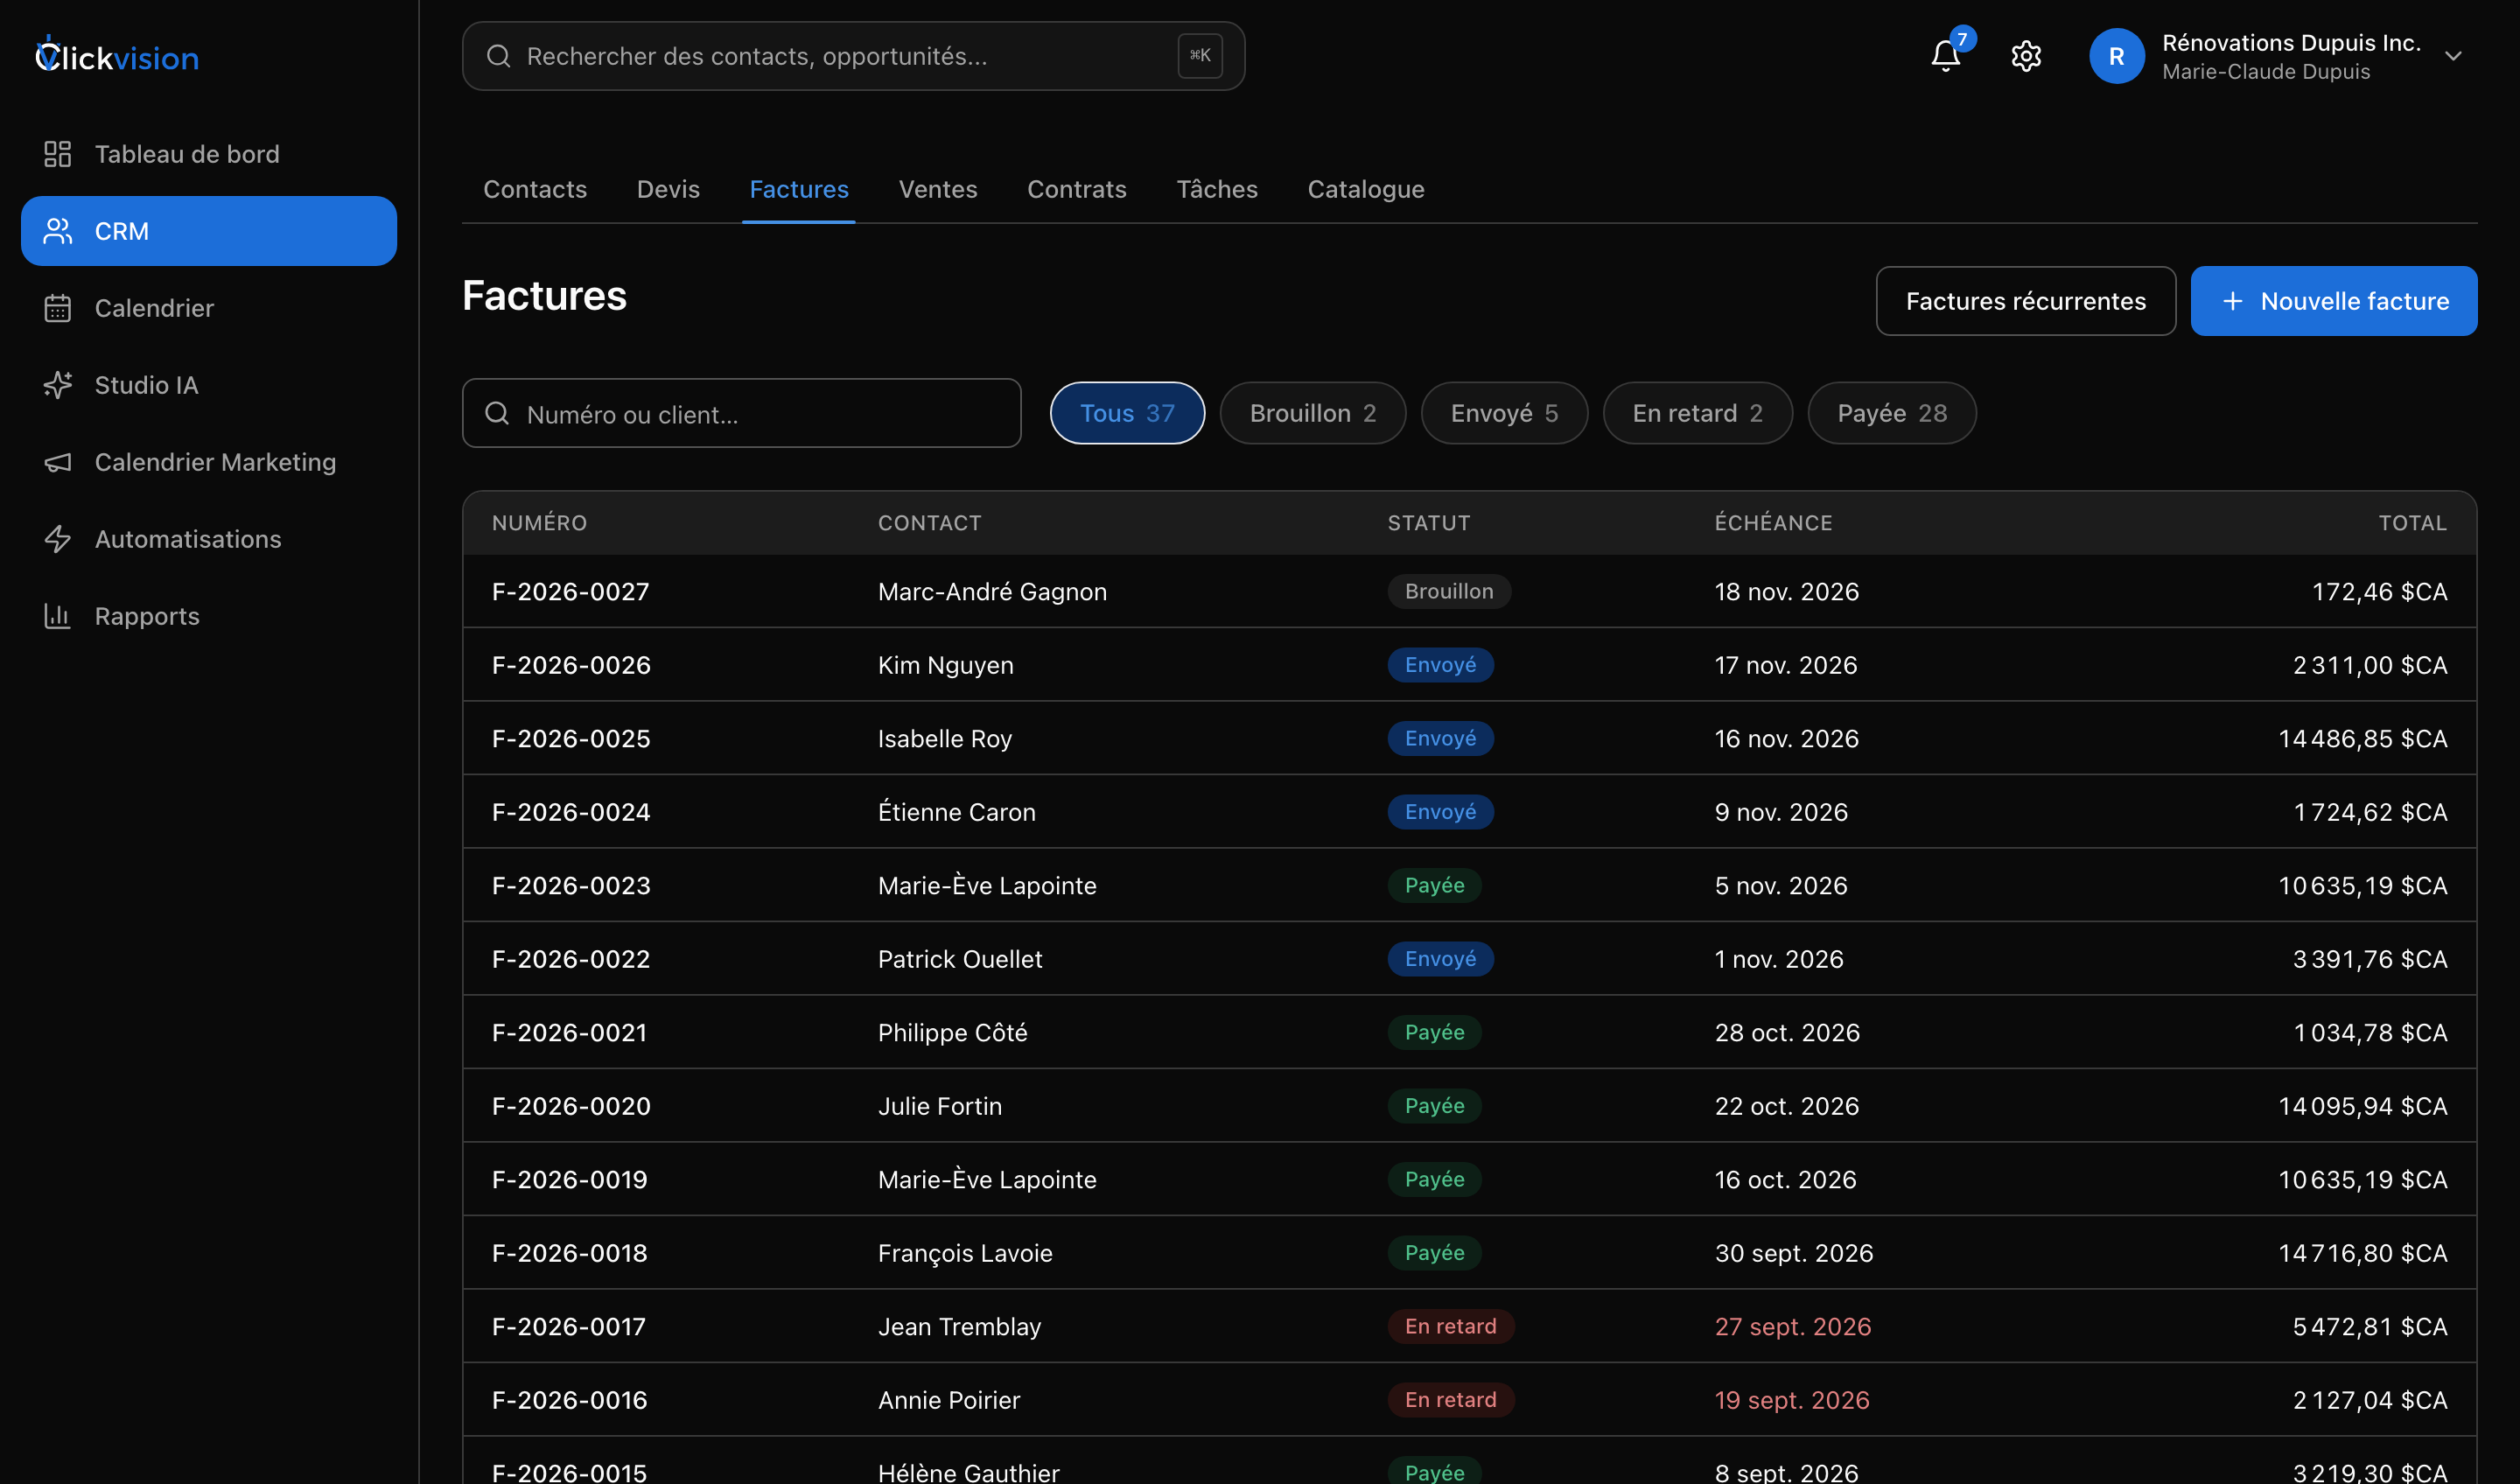2520x1484 pixels.
Task: Switch to the Contacts tab
Action: [x=535, y=189]
